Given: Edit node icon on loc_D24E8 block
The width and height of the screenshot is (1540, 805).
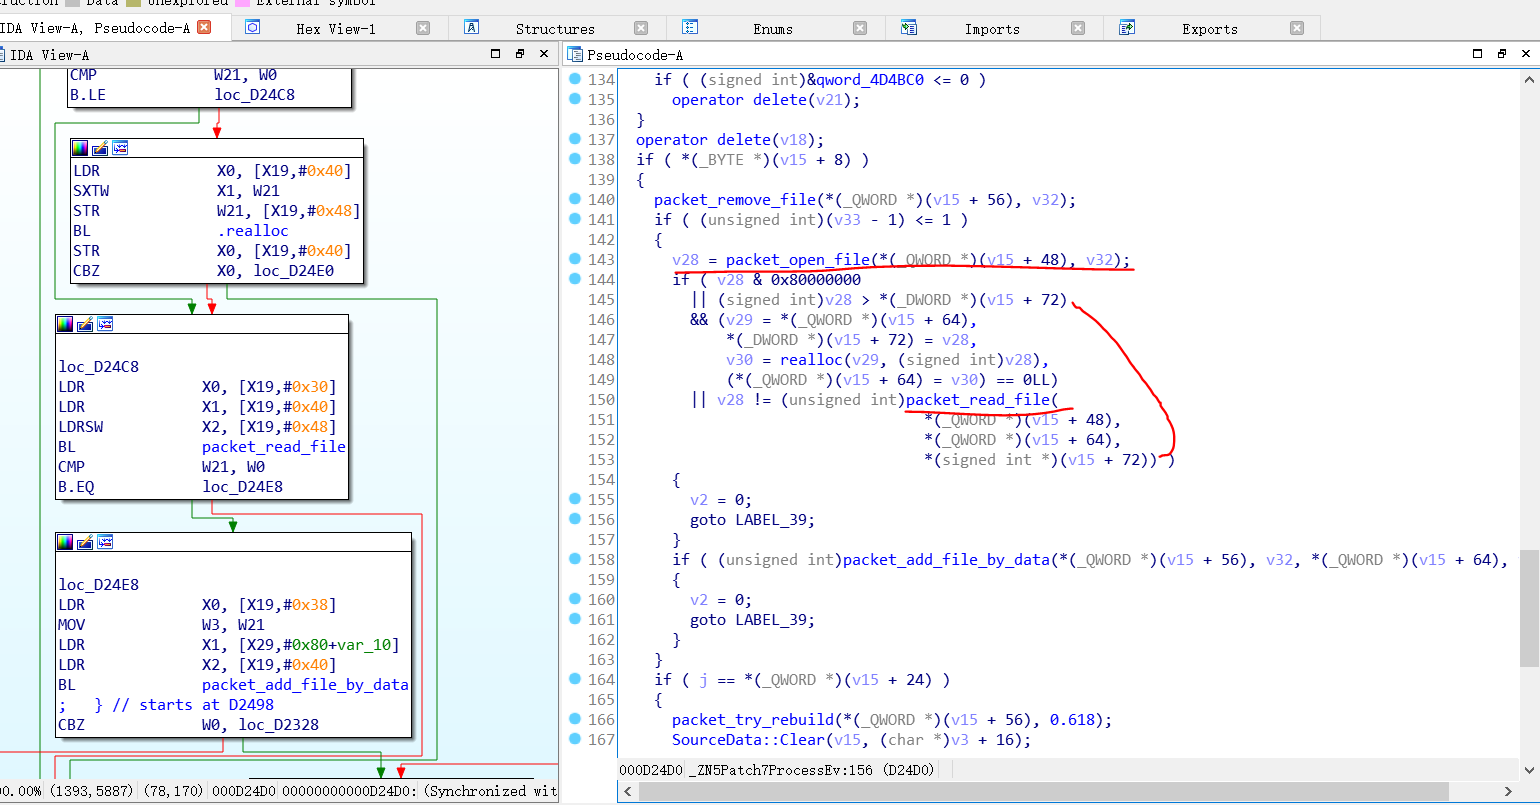Looking at the screenshot, I should click(85, 542).
